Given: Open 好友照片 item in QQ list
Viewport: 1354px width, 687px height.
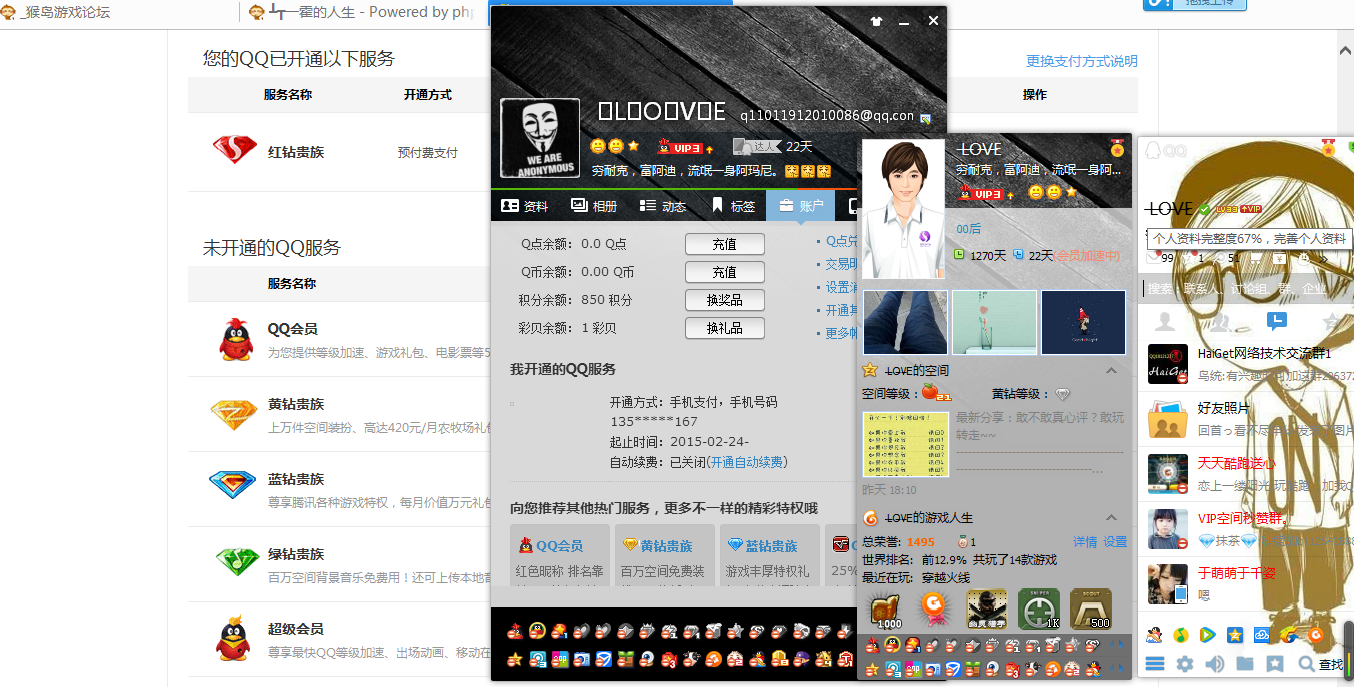Looking at the screenshot, I should coord(1245,419).
